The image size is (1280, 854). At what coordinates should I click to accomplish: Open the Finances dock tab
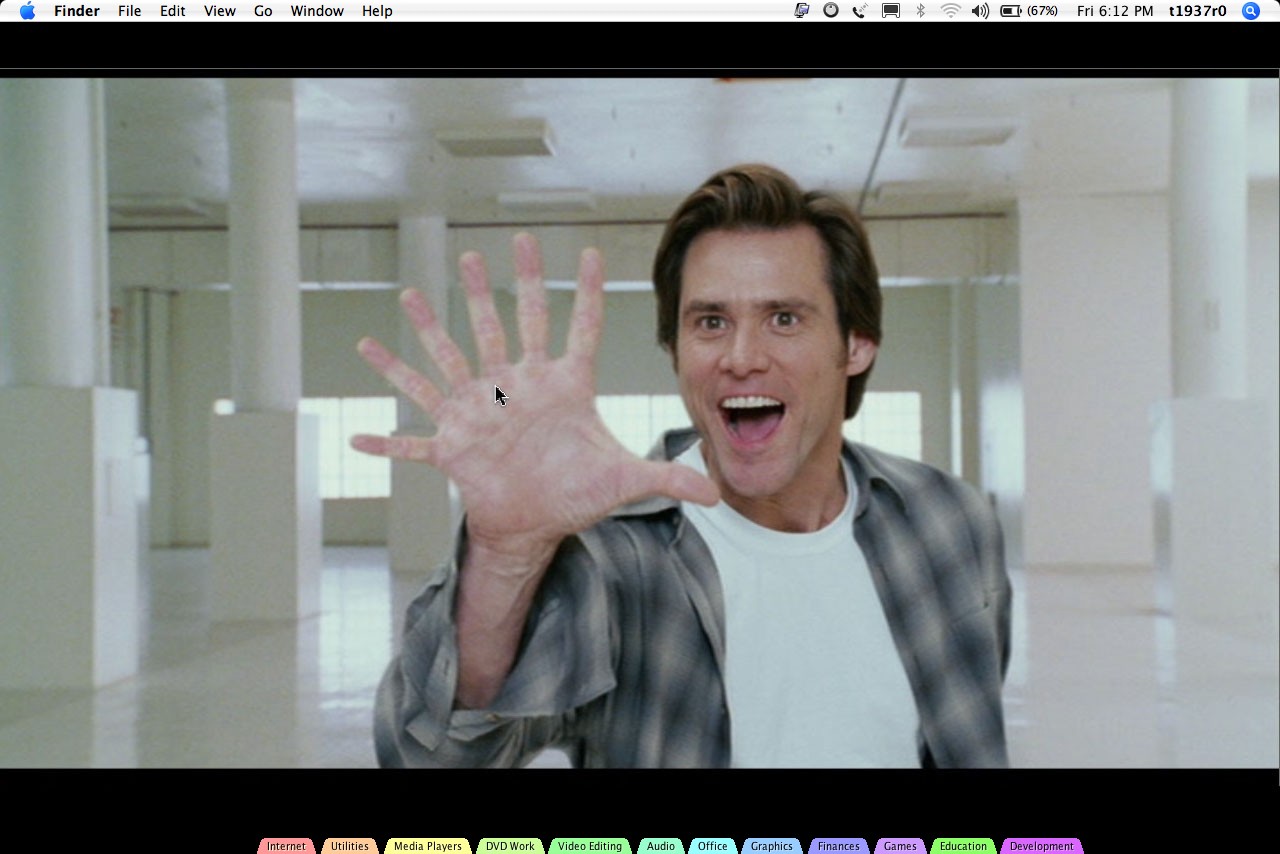[x=838, y=846]
